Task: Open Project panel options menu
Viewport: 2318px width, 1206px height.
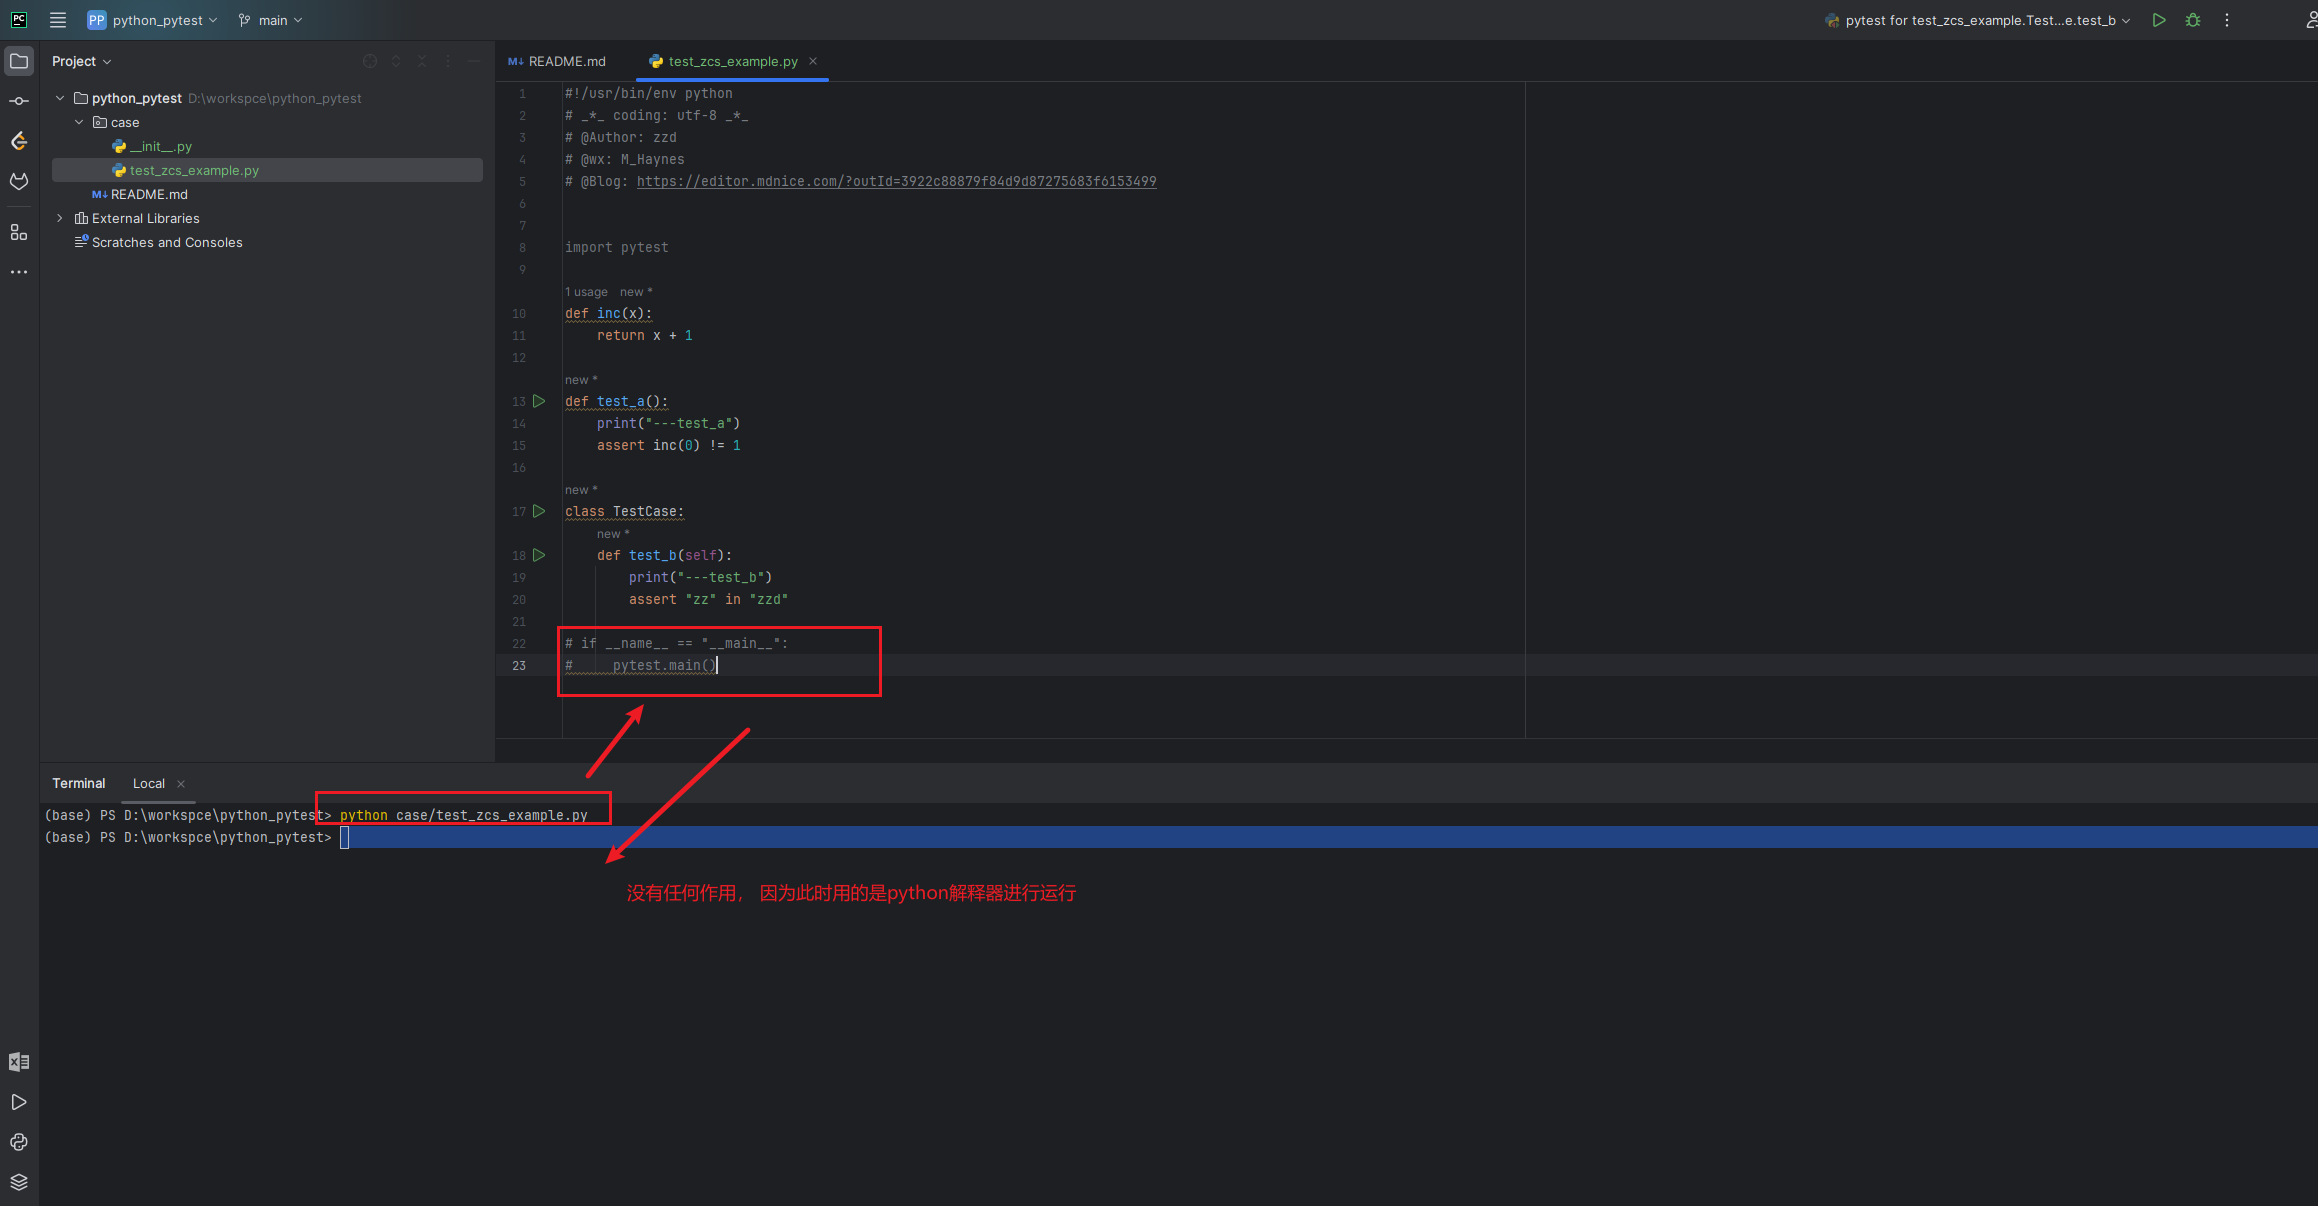Action: click(x=448, y=61)
